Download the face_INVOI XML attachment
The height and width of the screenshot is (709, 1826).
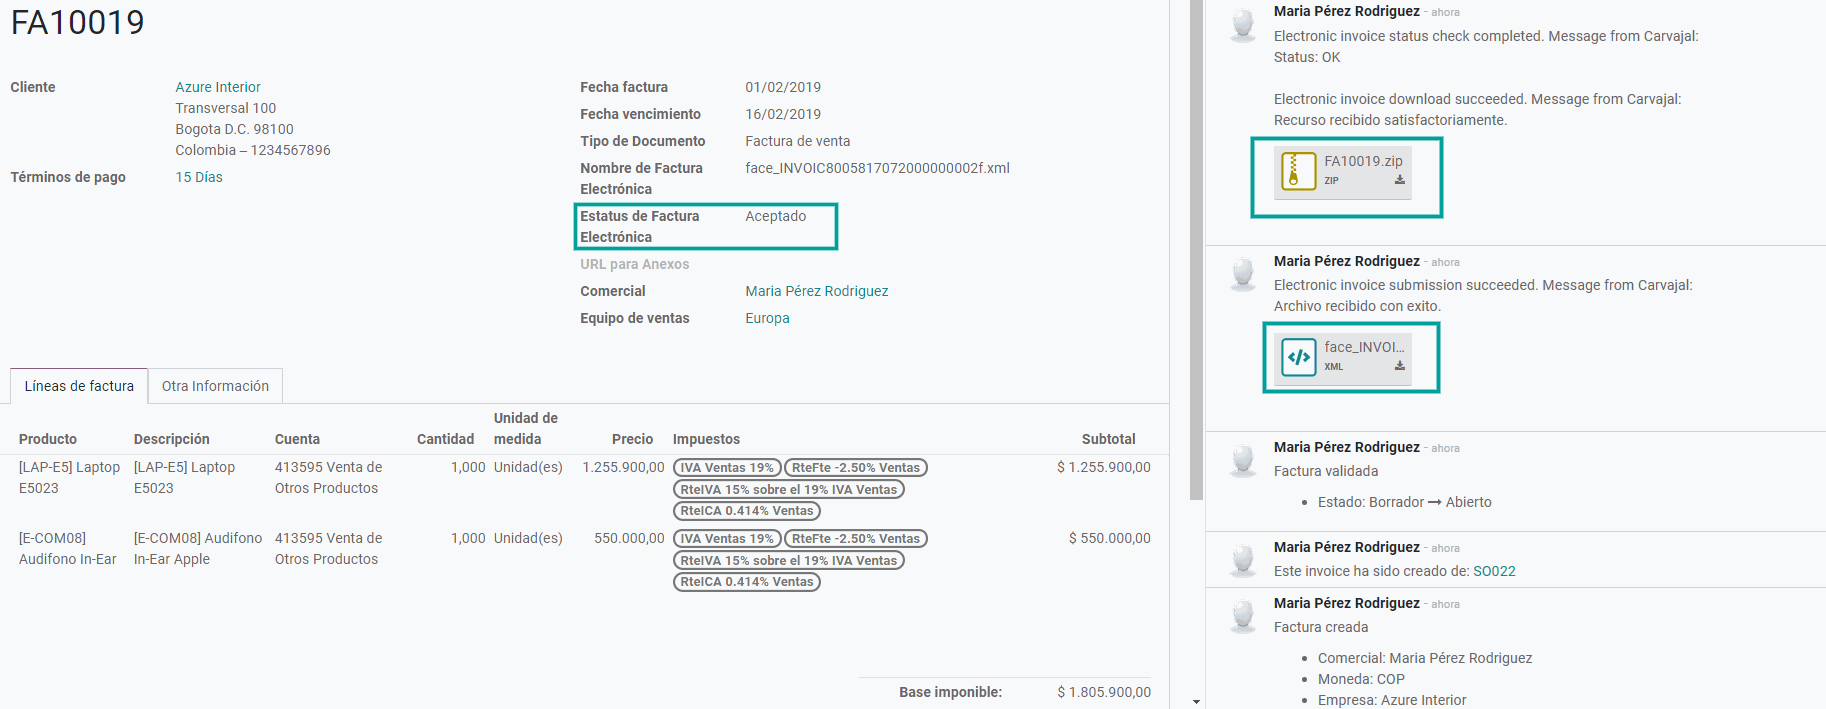(1399, 367)
